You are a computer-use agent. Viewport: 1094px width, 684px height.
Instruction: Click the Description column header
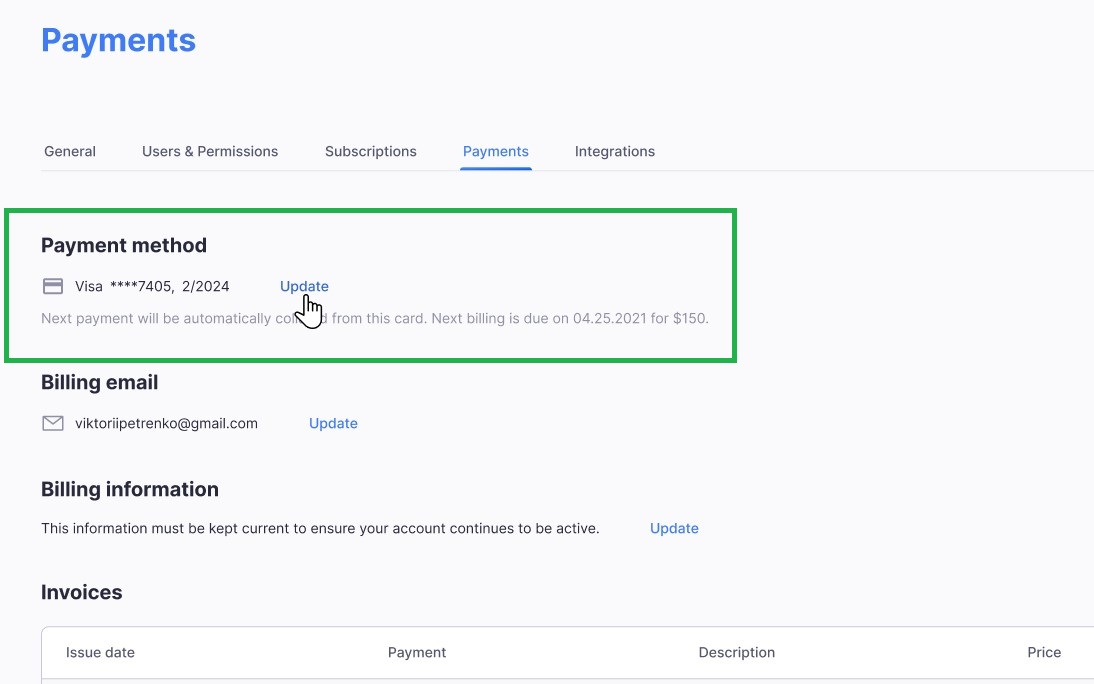tap(736, 652)
